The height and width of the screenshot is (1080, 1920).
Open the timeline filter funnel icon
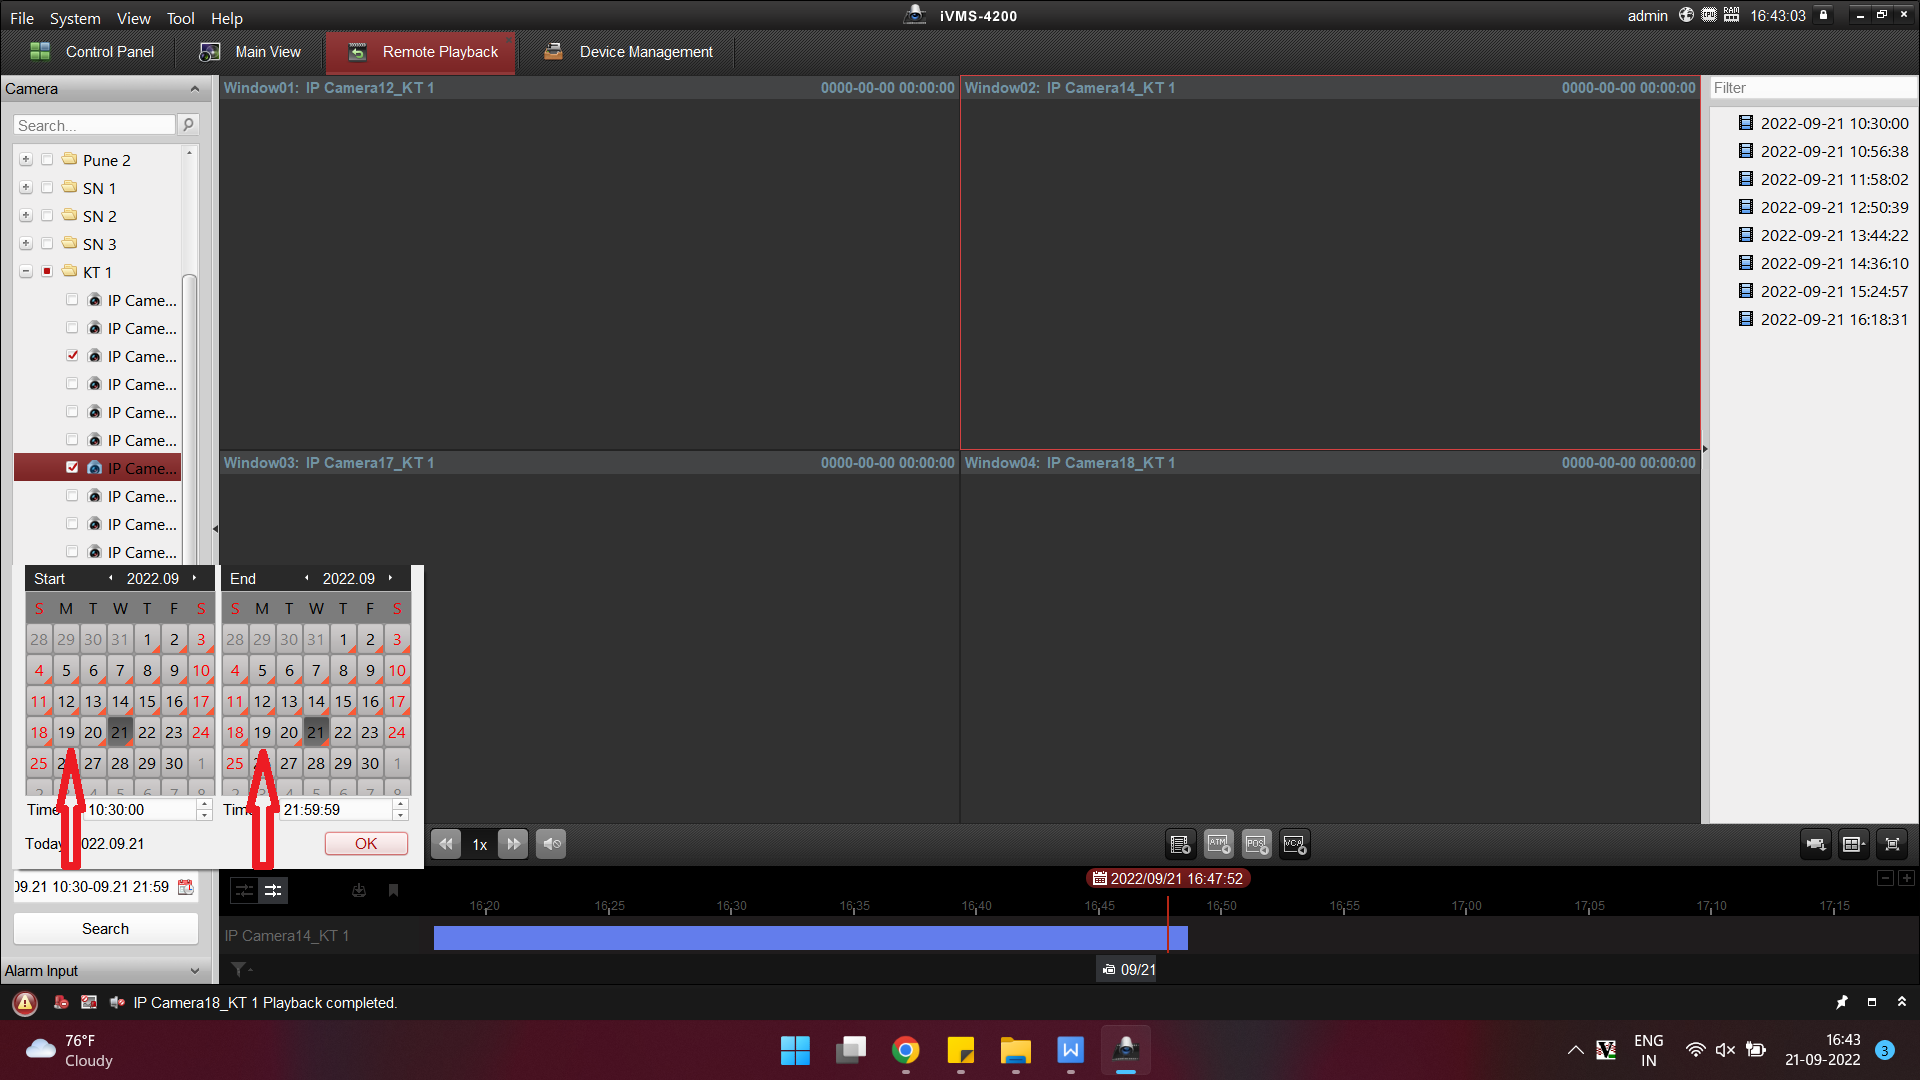pos(240,969)
